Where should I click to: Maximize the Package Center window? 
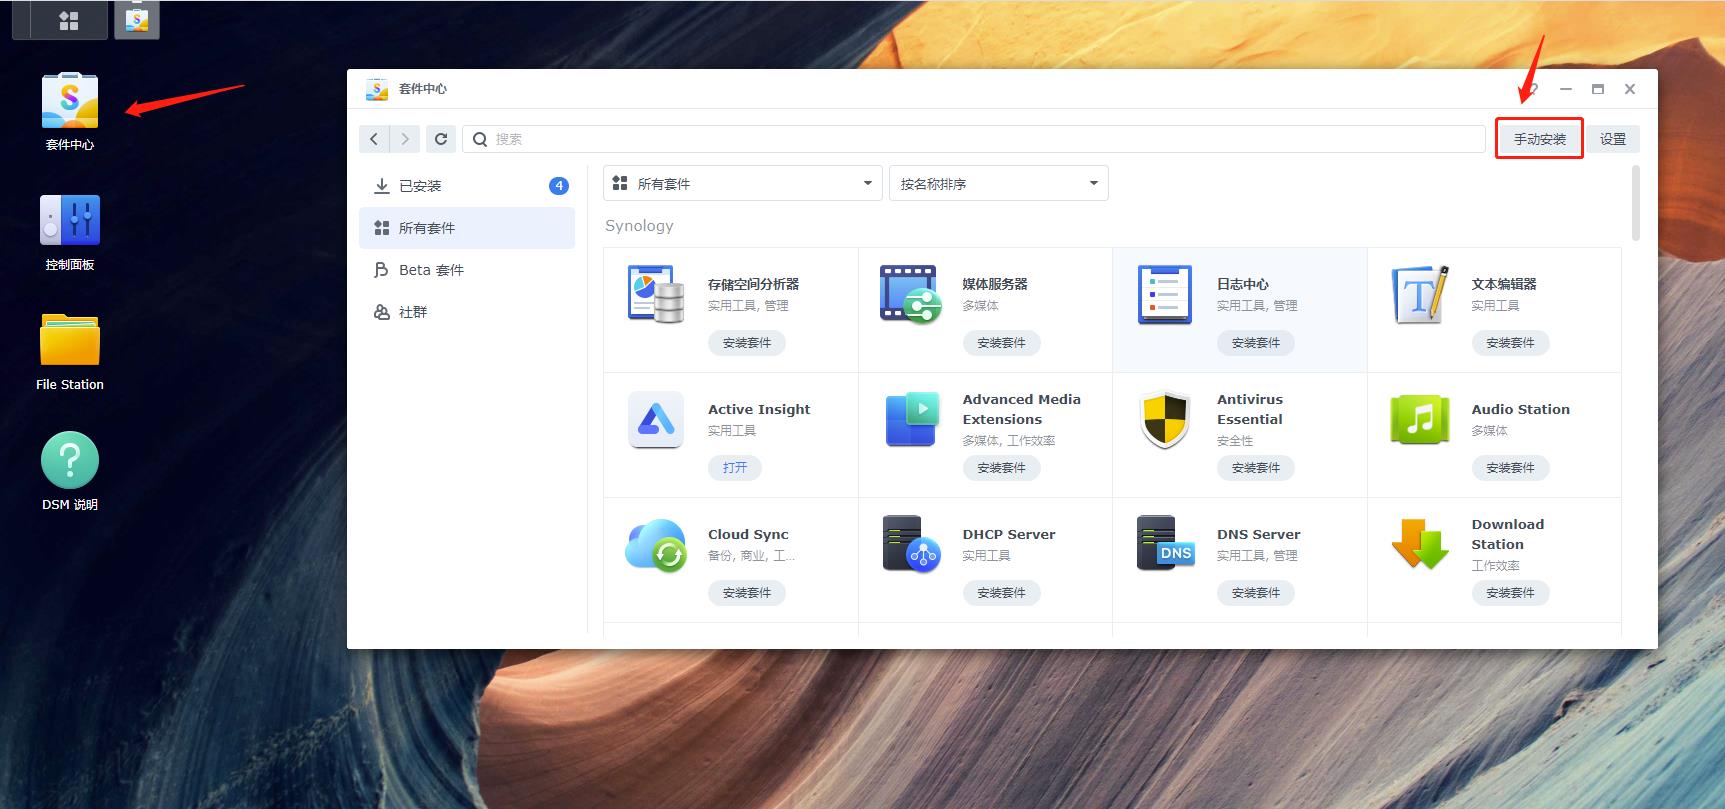1598,89
